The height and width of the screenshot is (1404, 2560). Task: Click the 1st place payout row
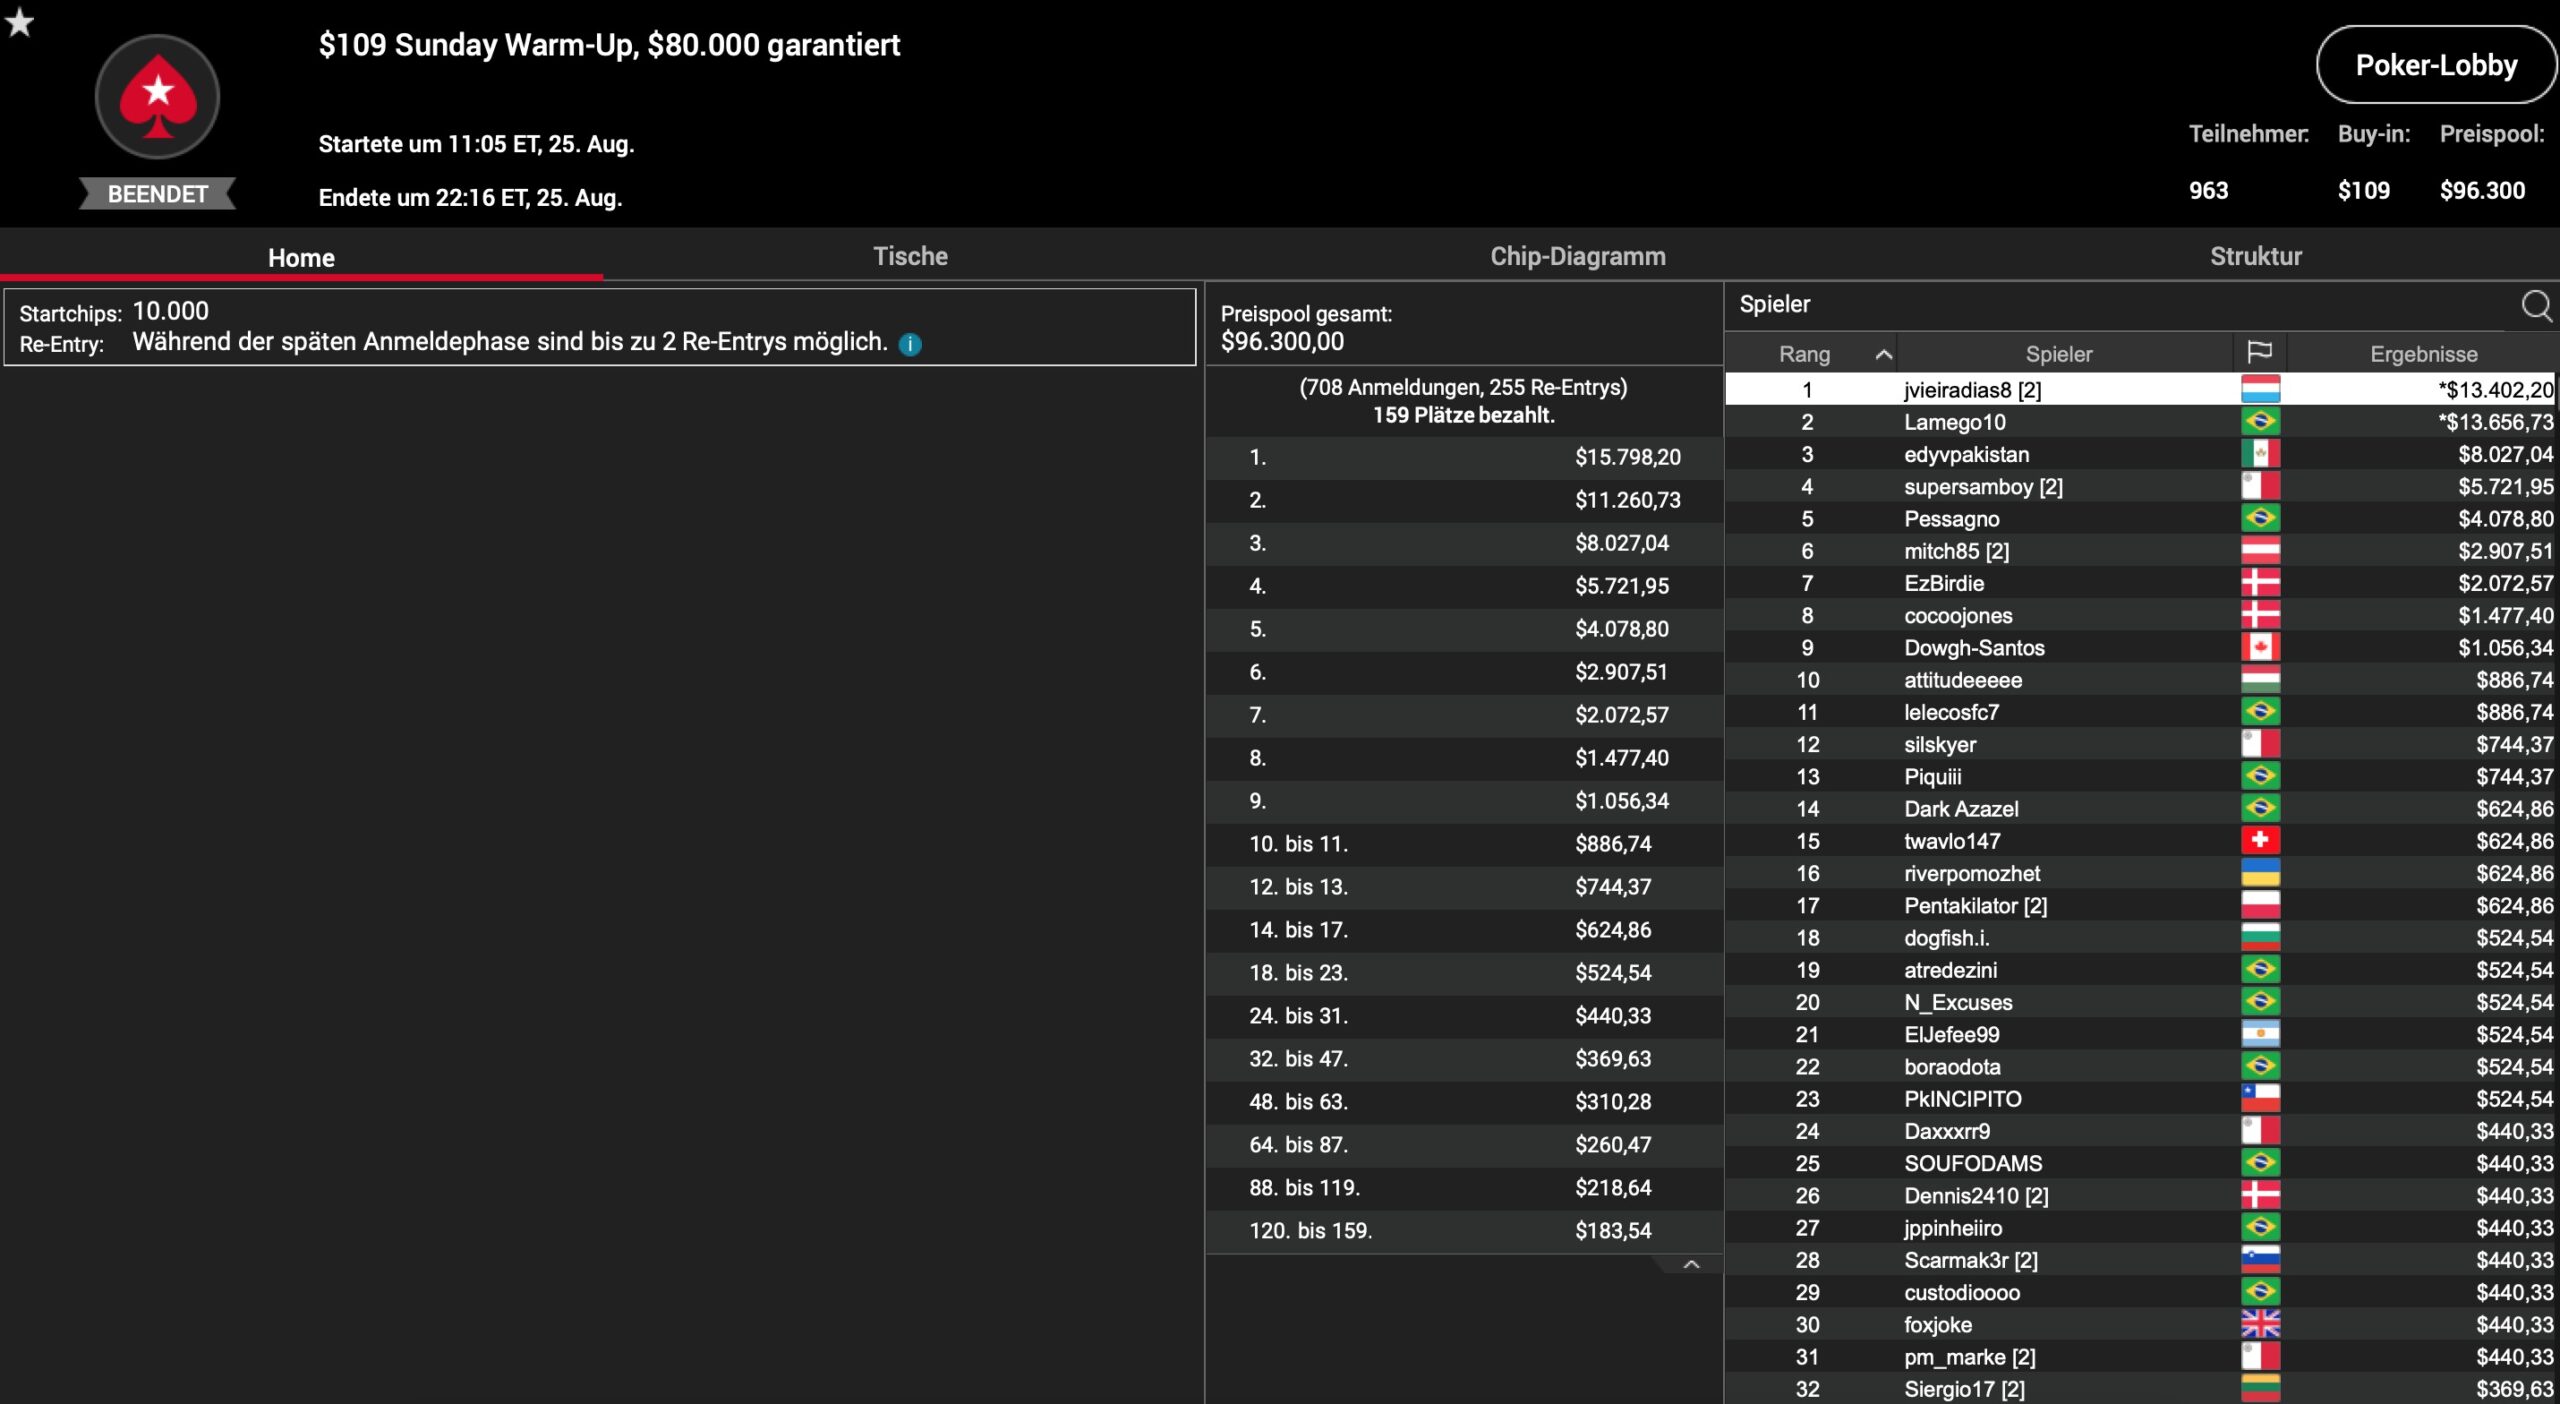(x=1463, y=457)
